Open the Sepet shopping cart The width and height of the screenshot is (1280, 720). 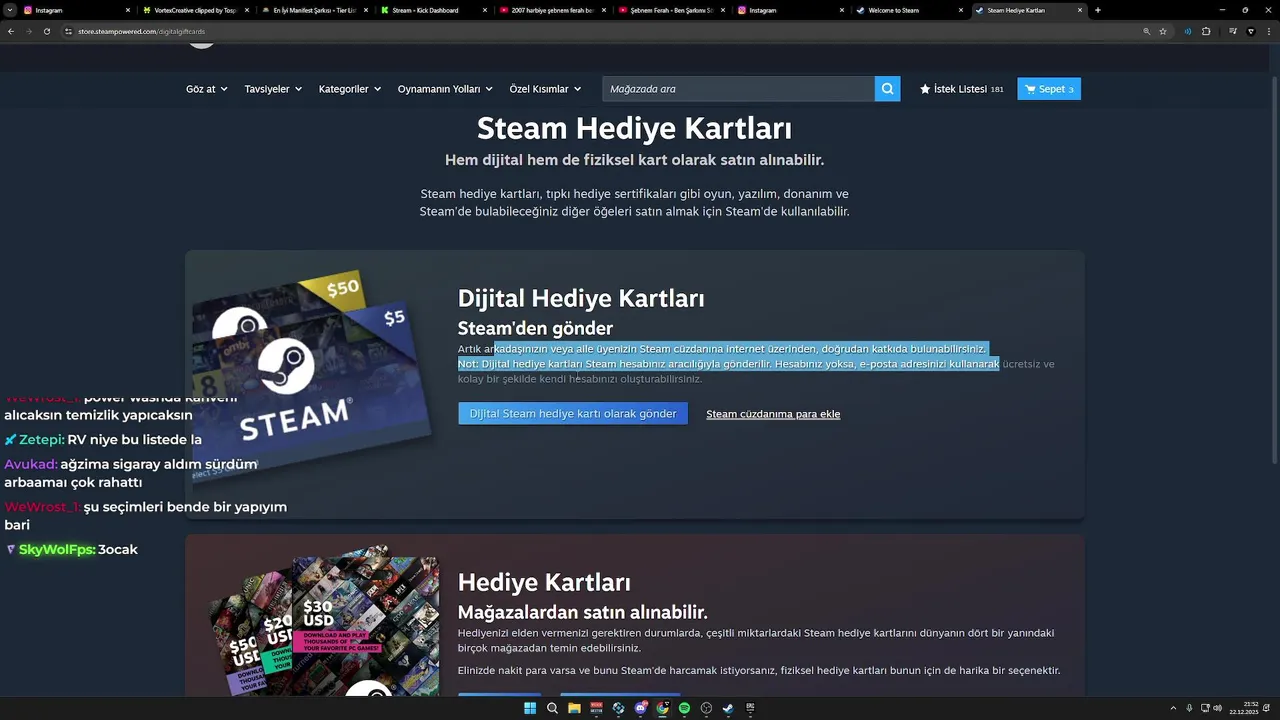pos(1049,89)
